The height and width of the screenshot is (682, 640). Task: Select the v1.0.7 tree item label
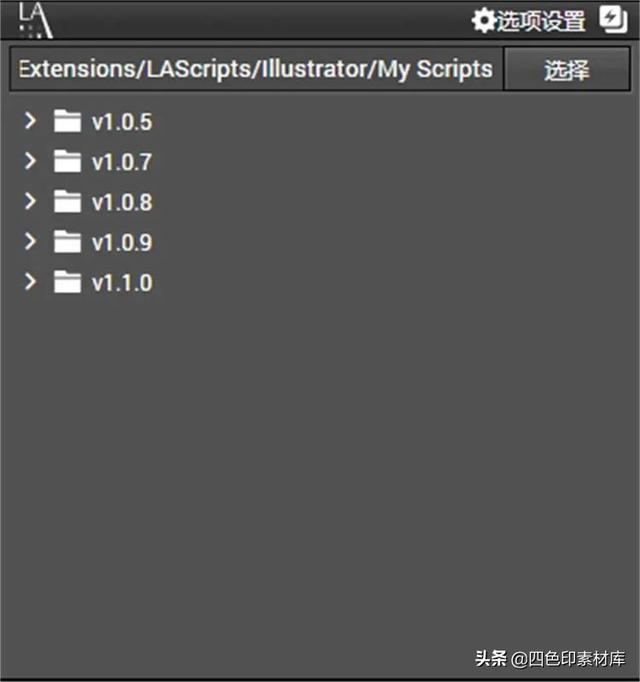(x=122, y=162)
